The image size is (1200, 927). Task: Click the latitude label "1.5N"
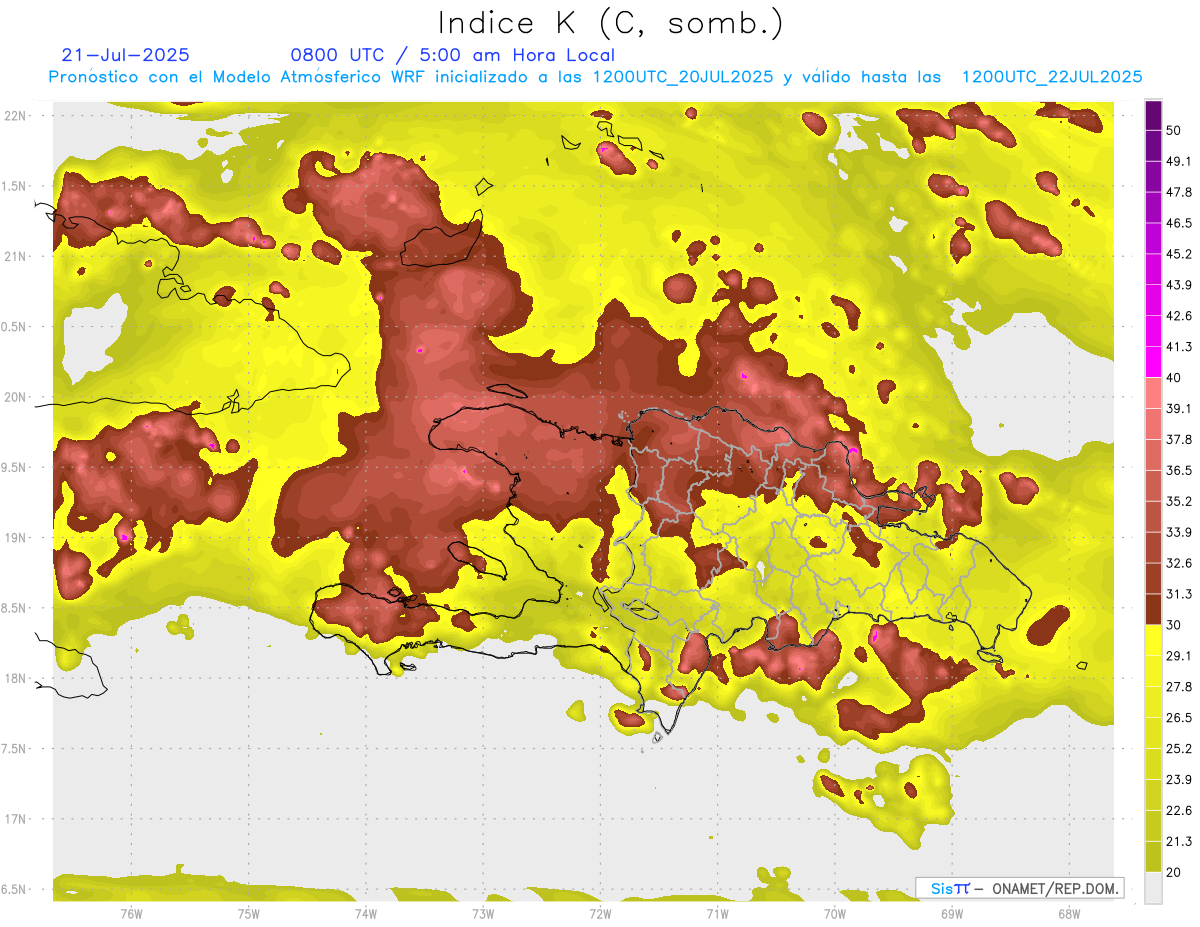coord(15,186)
